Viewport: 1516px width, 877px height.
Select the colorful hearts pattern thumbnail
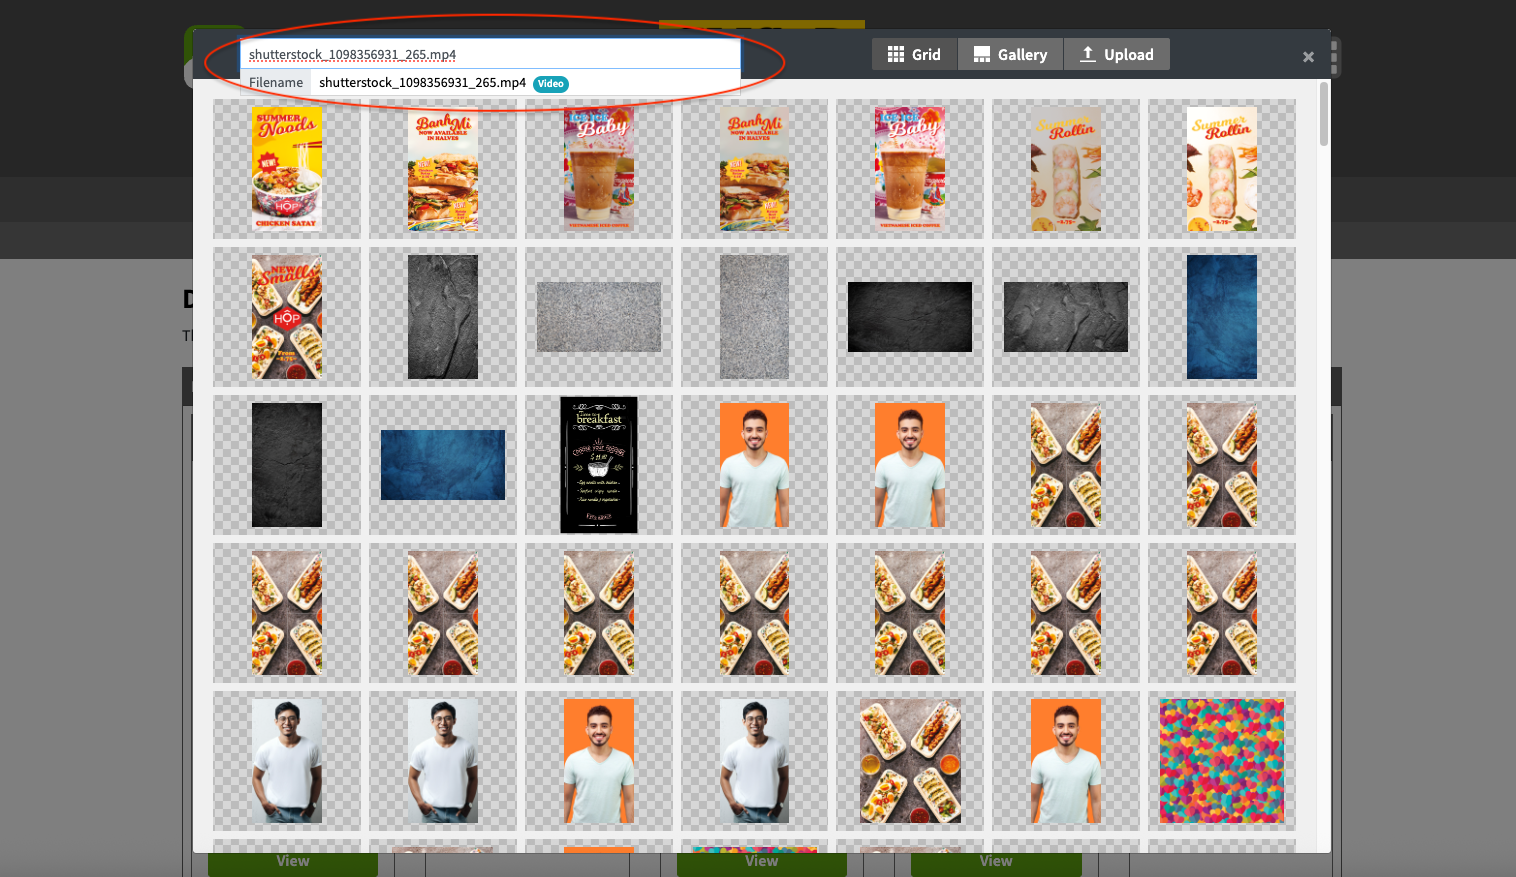point(1222,761)
